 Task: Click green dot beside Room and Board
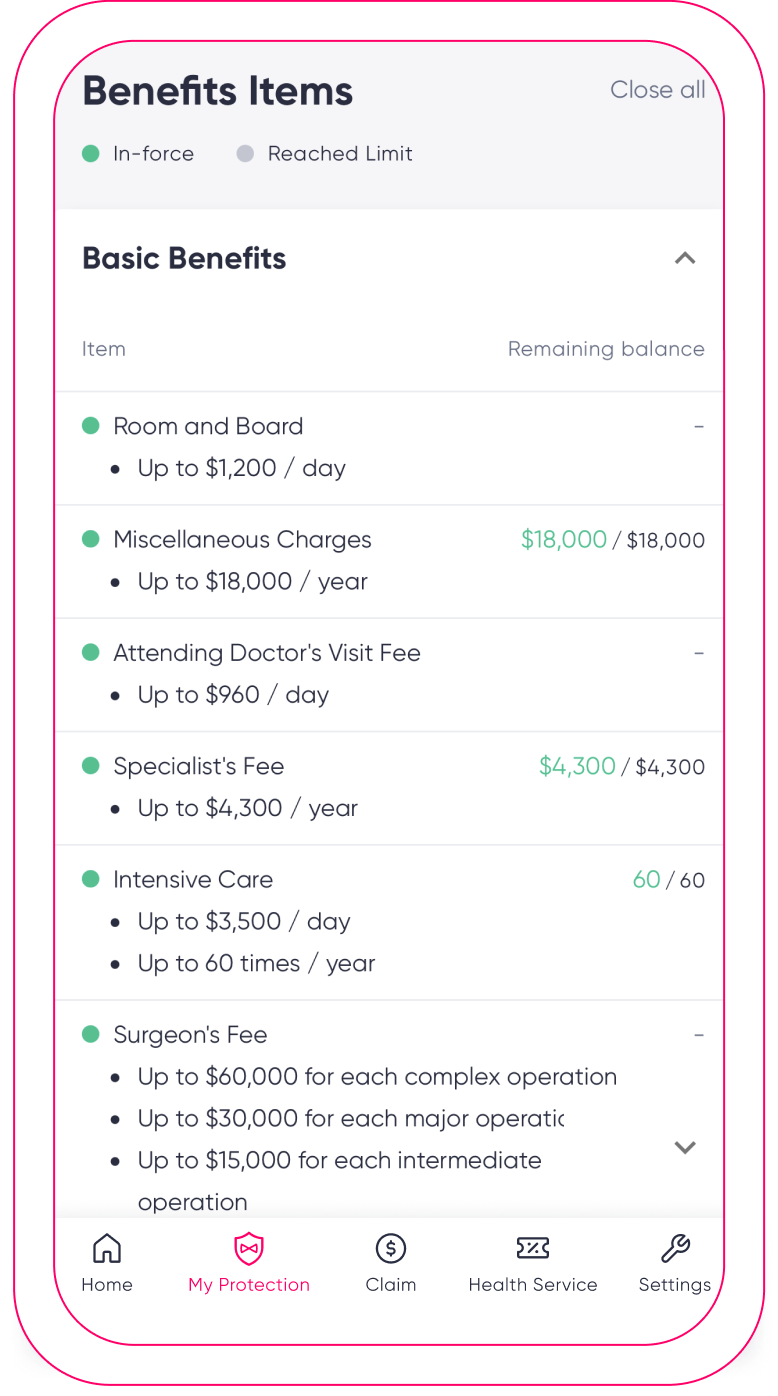(91, 426)
